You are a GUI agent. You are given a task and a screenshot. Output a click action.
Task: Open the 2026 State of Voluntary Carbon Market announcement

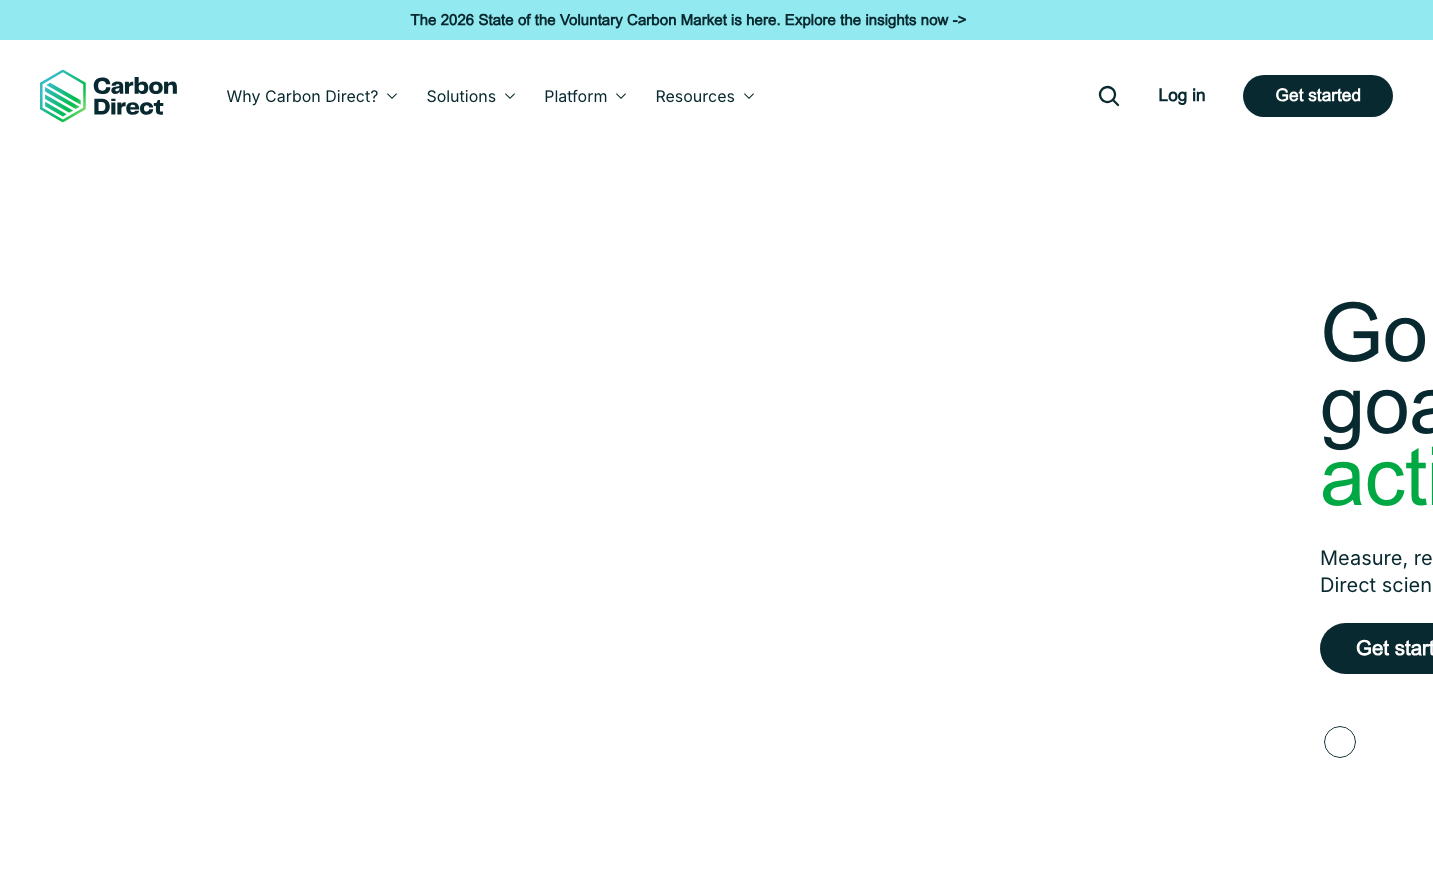pyautogui.click(x=680, y=20)
